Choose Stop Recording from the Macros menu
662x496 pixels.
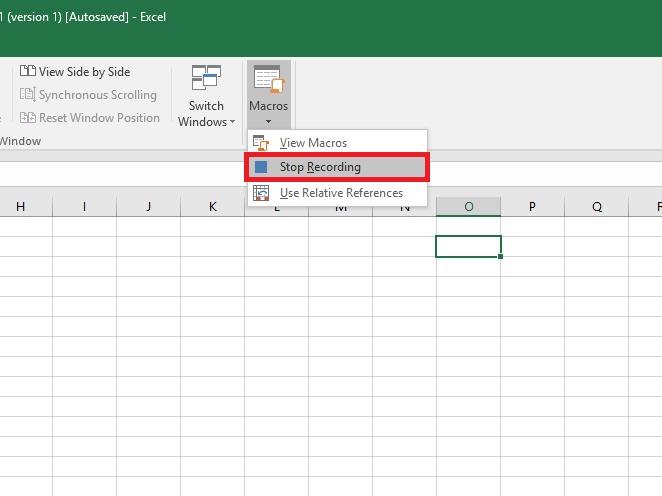point(337,167)
